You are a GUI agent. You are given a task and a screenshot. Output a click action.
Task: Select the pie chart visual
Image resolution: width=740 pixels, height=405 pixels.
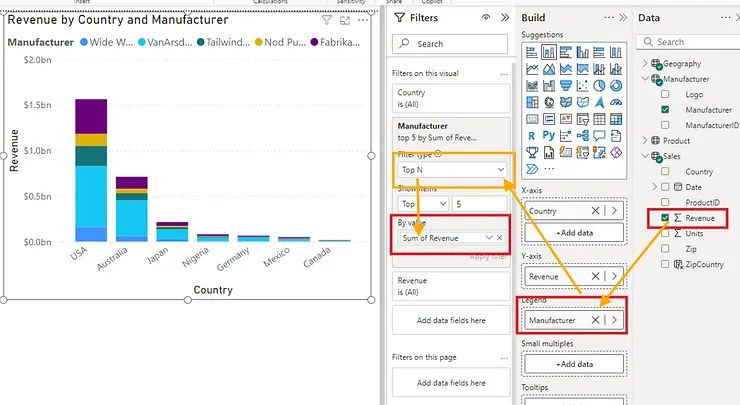599,85
